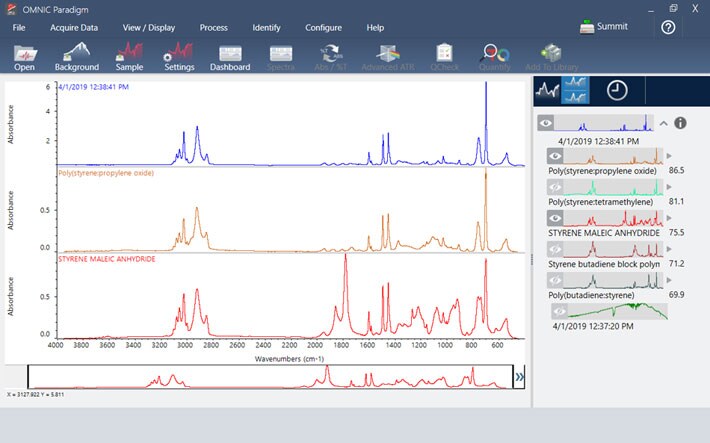This screenshot has height=443, width=710.
Task: Select the Summit instrument icon
Action: [587, 27]
